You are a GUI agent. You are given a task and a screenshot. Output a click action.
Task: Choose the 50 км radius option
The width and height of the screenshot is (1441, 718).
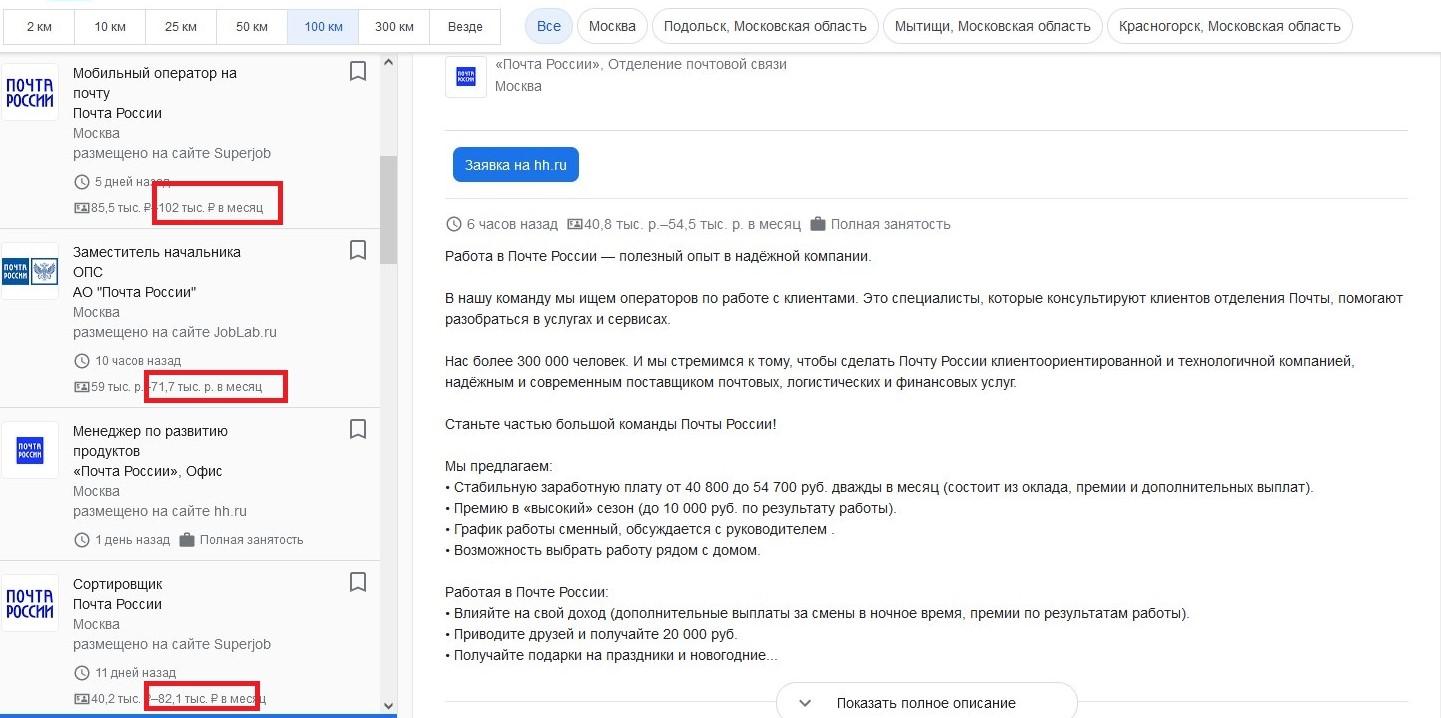click(x=252, y=26)
